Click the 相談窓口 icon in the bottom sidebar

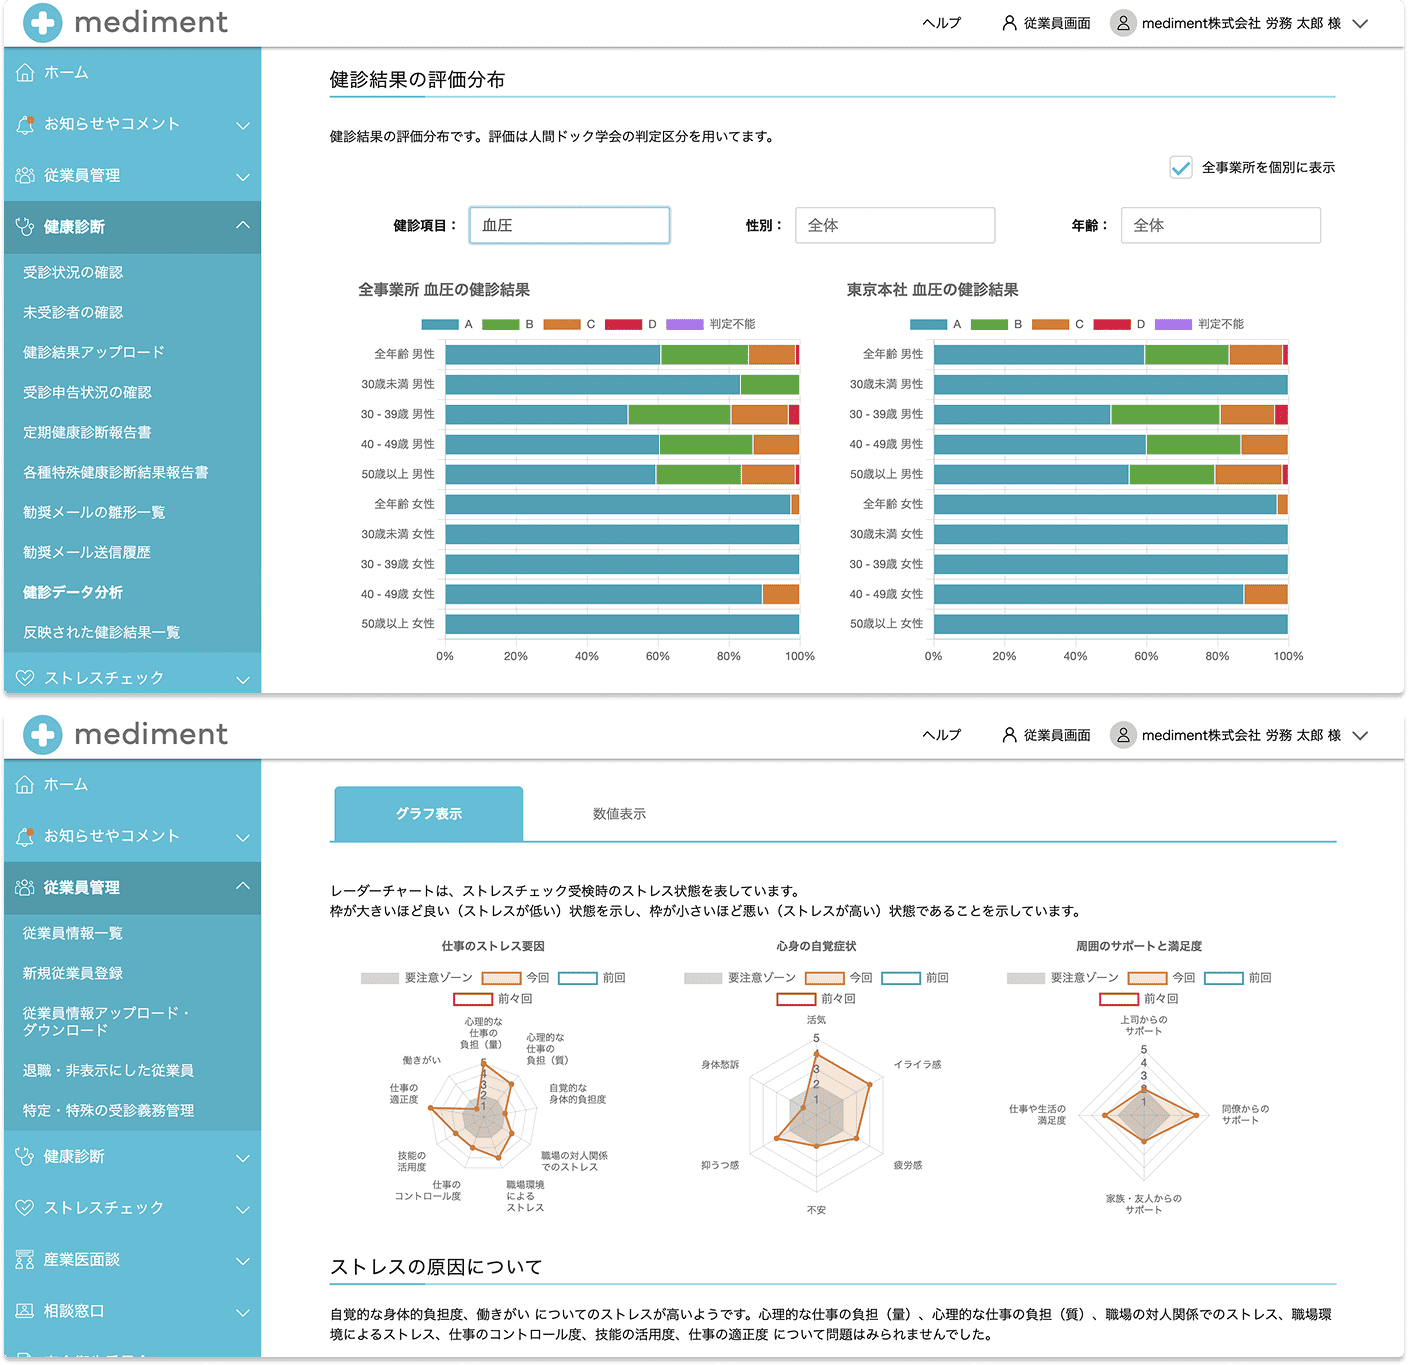point(25,1311)
